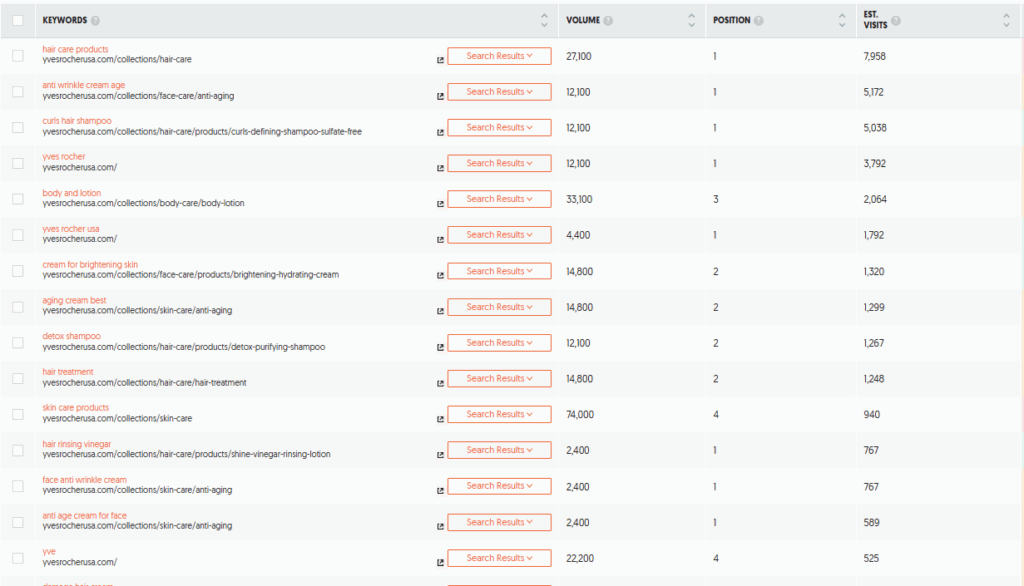Open external link icon for hair rinsing vinegar
The height and width of the screenshot is (586, 1024).
point(440,455)
